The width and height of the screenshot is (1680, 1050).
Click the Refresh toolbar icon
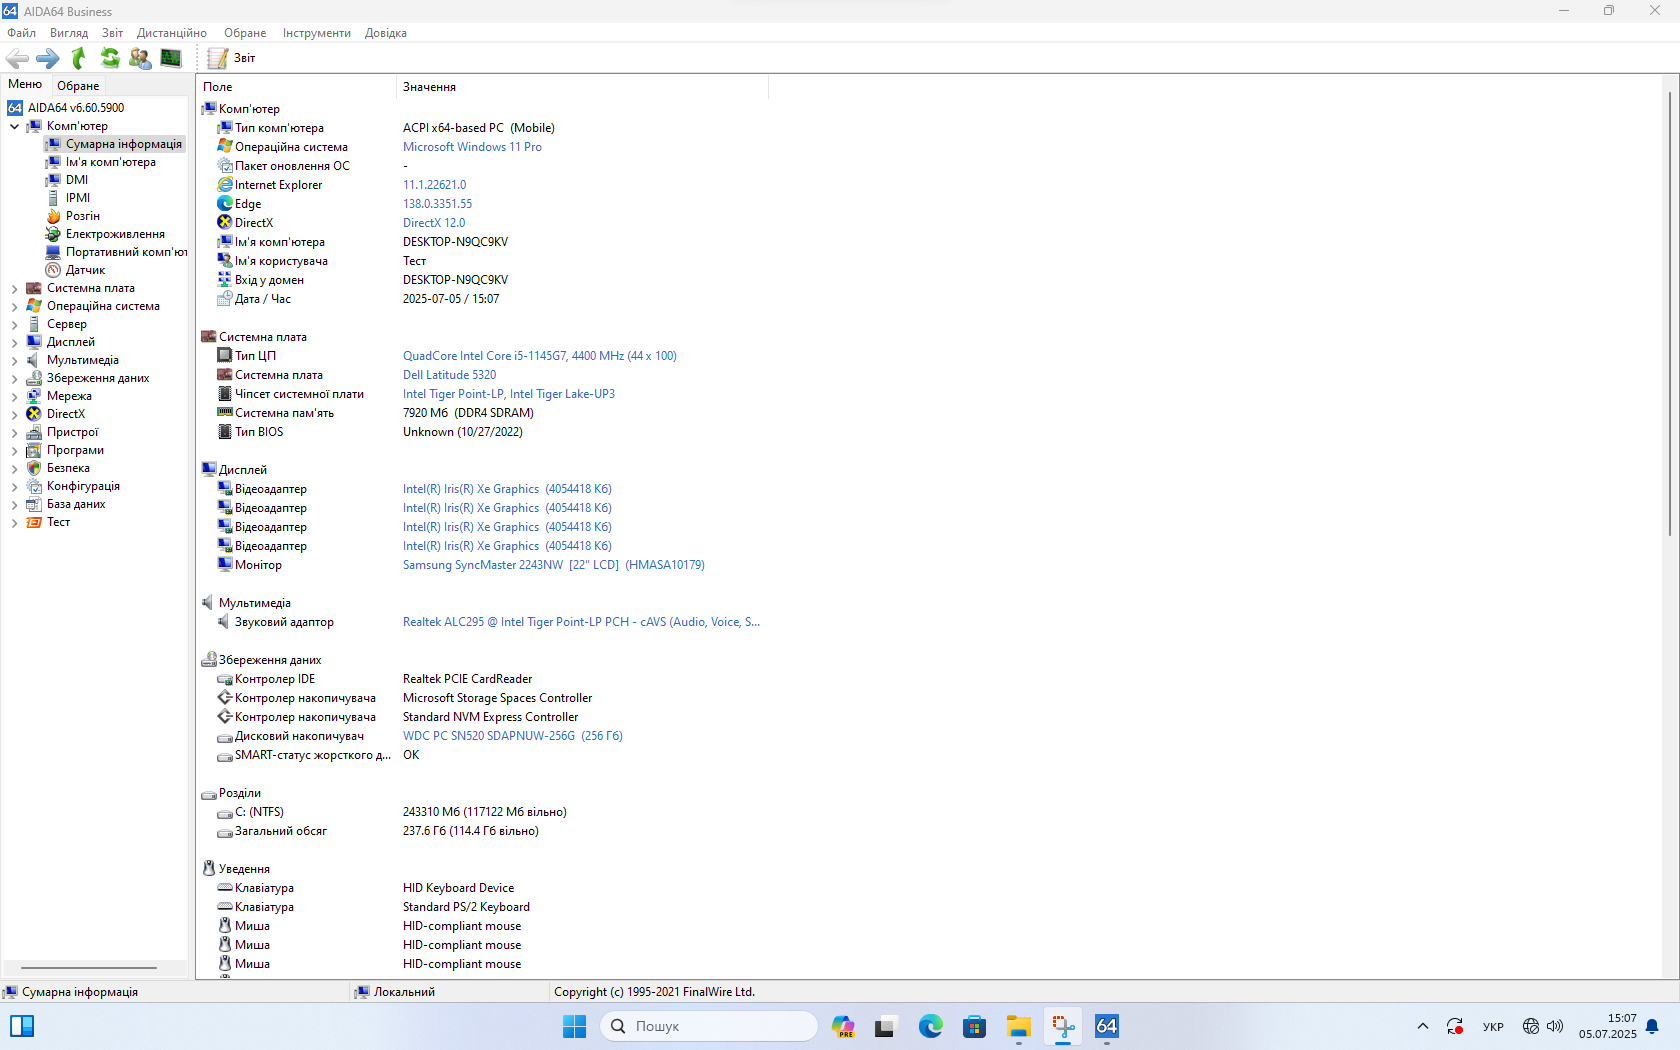(110, 59)
